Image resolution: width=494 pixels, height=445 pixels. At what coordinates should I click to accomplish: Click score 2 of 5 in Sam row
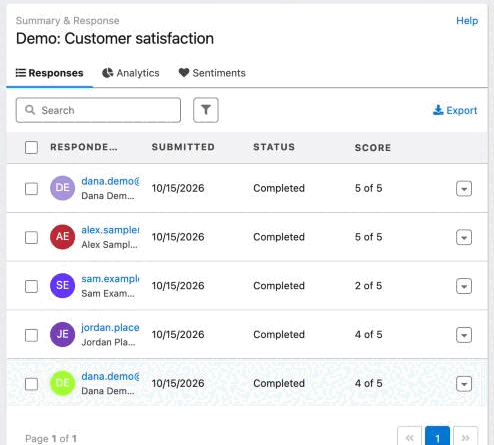[x=368, y=286]
